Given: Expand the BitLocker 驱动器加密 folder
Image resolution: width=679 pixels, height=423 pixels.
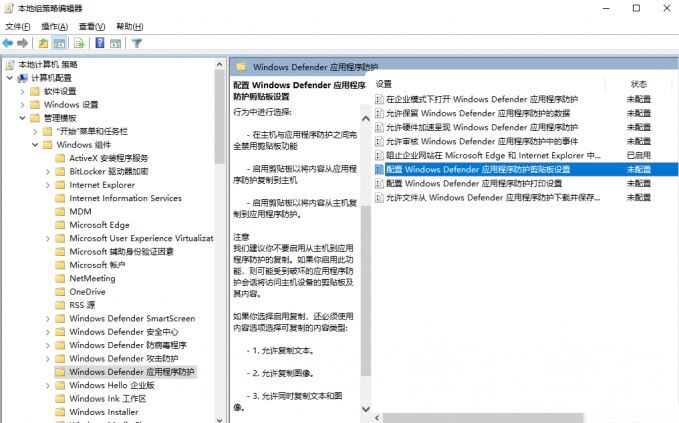Looking at the screenshot, I should [x=48, y=172].
